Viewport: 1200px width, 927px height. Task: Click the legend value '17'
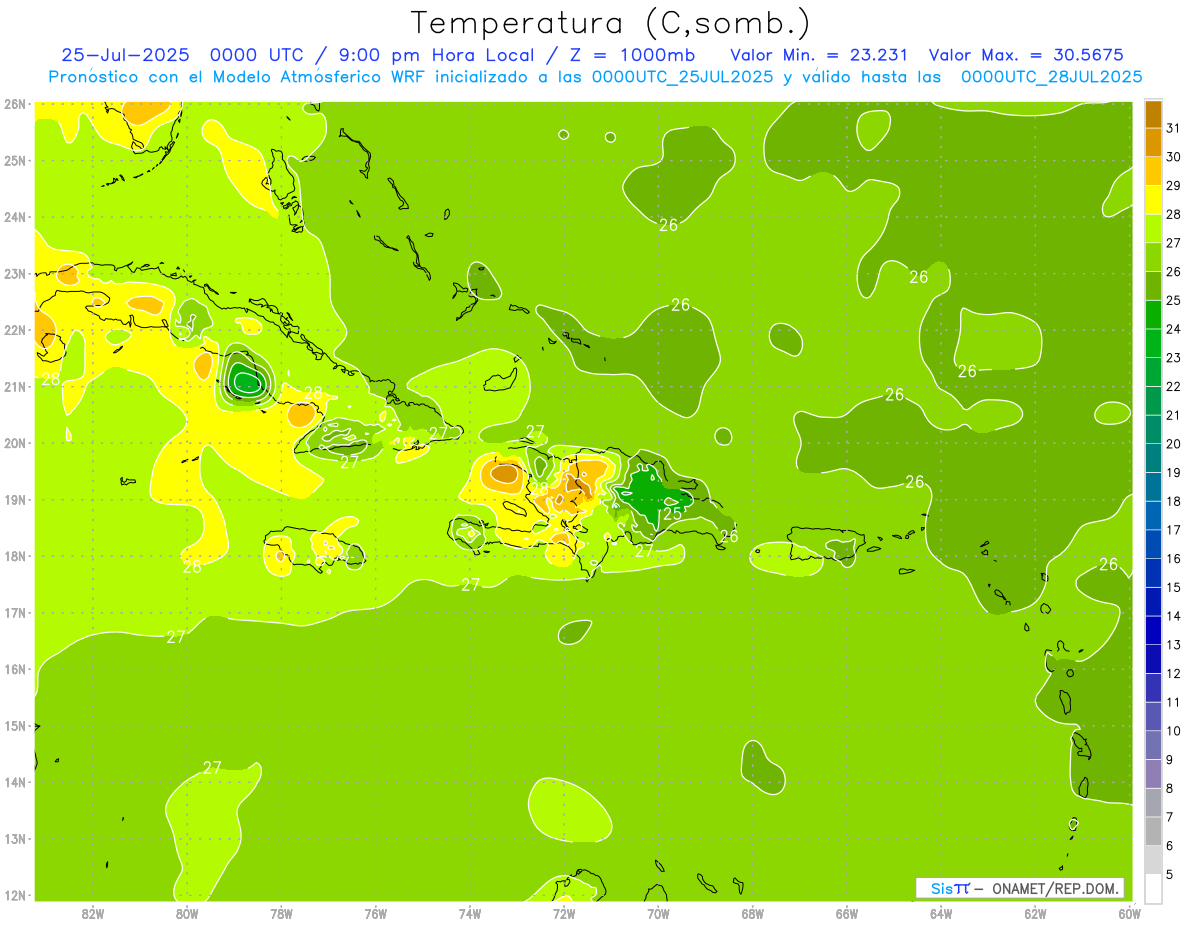(1173, 530)
